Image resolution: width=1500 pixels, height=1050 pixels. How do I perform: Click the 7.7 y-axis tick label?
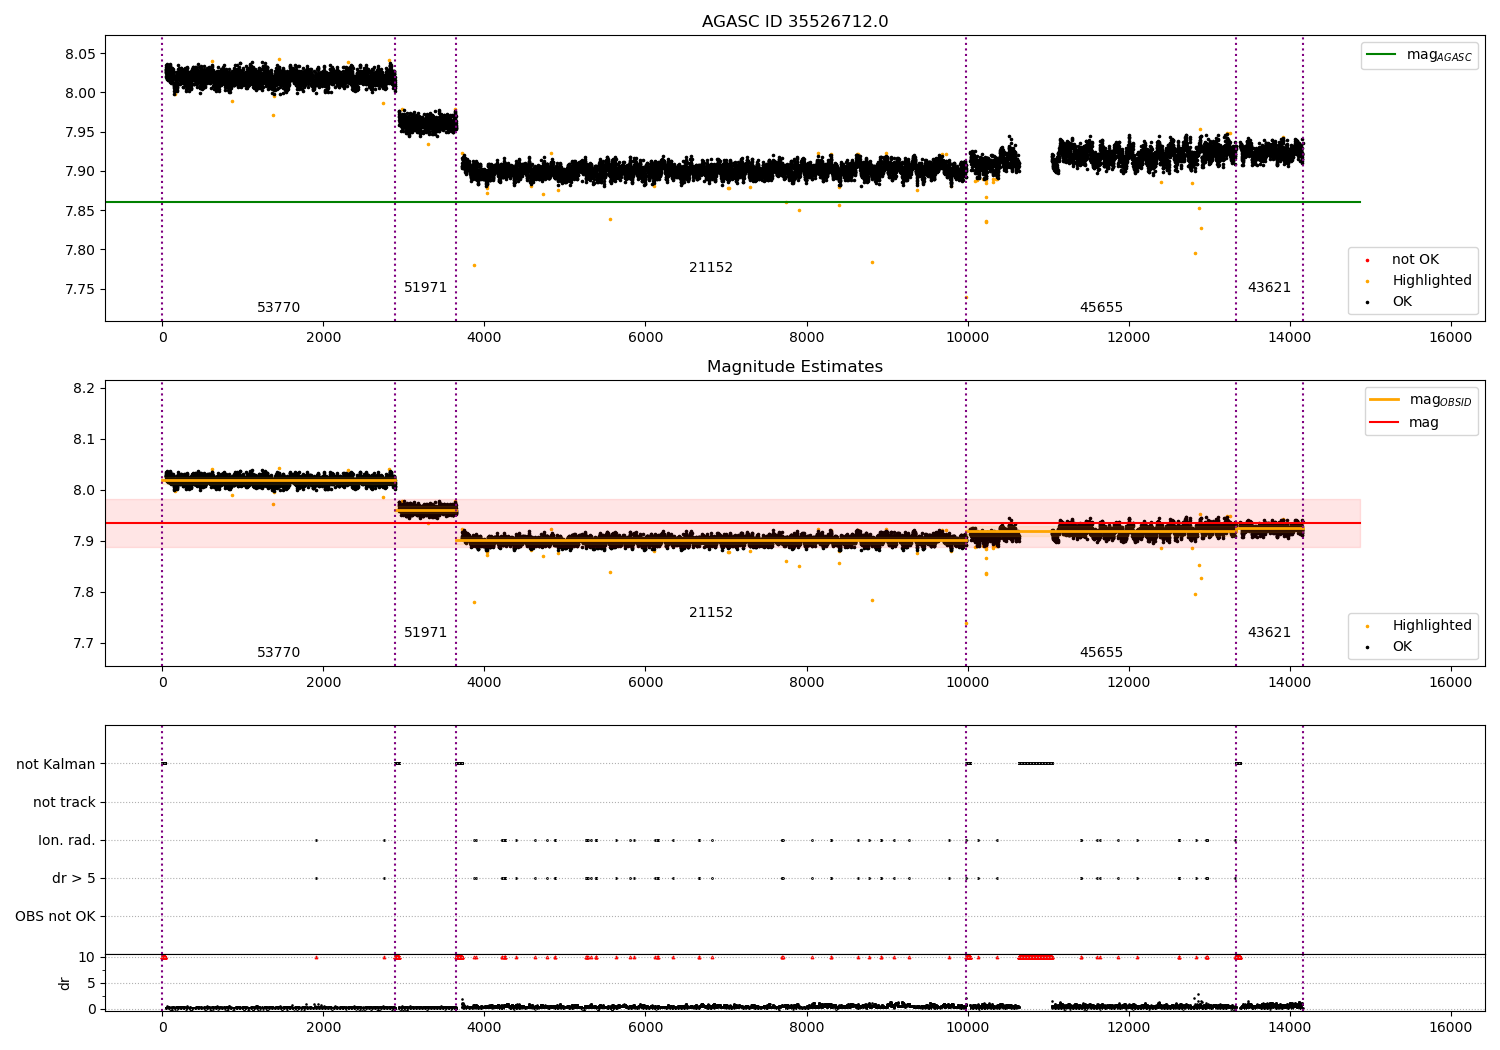84,643
